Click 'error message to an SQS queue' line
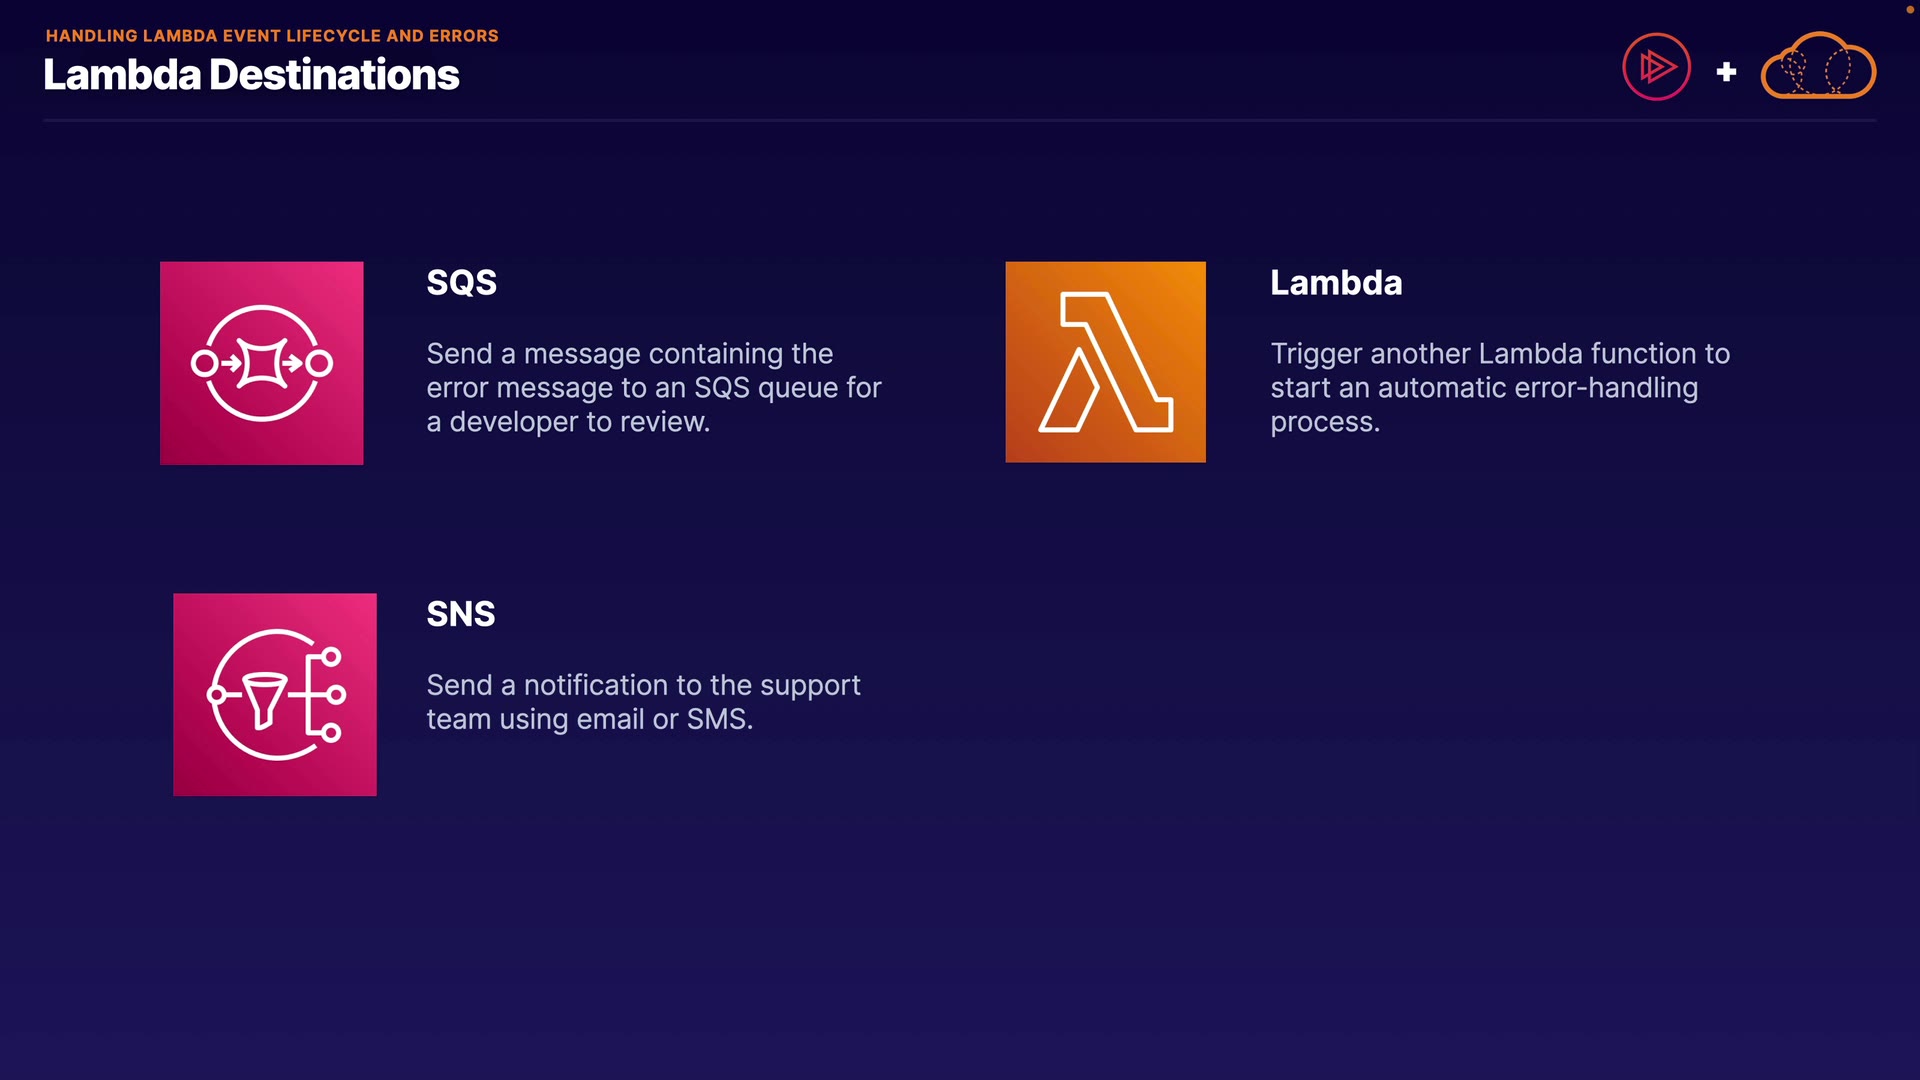The width and height of the screenshot is (1920, 1080). [x=653, y=388]
